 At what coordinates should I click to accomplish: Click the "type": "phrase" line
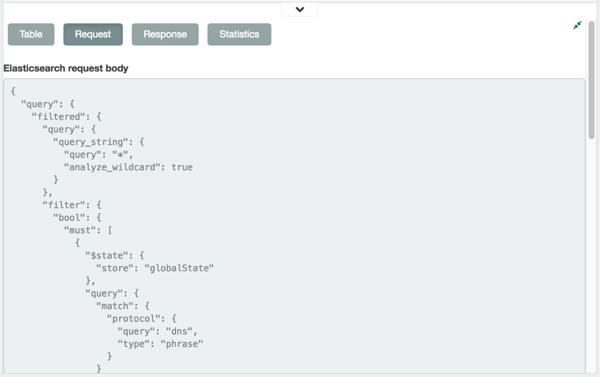[160, 344]
